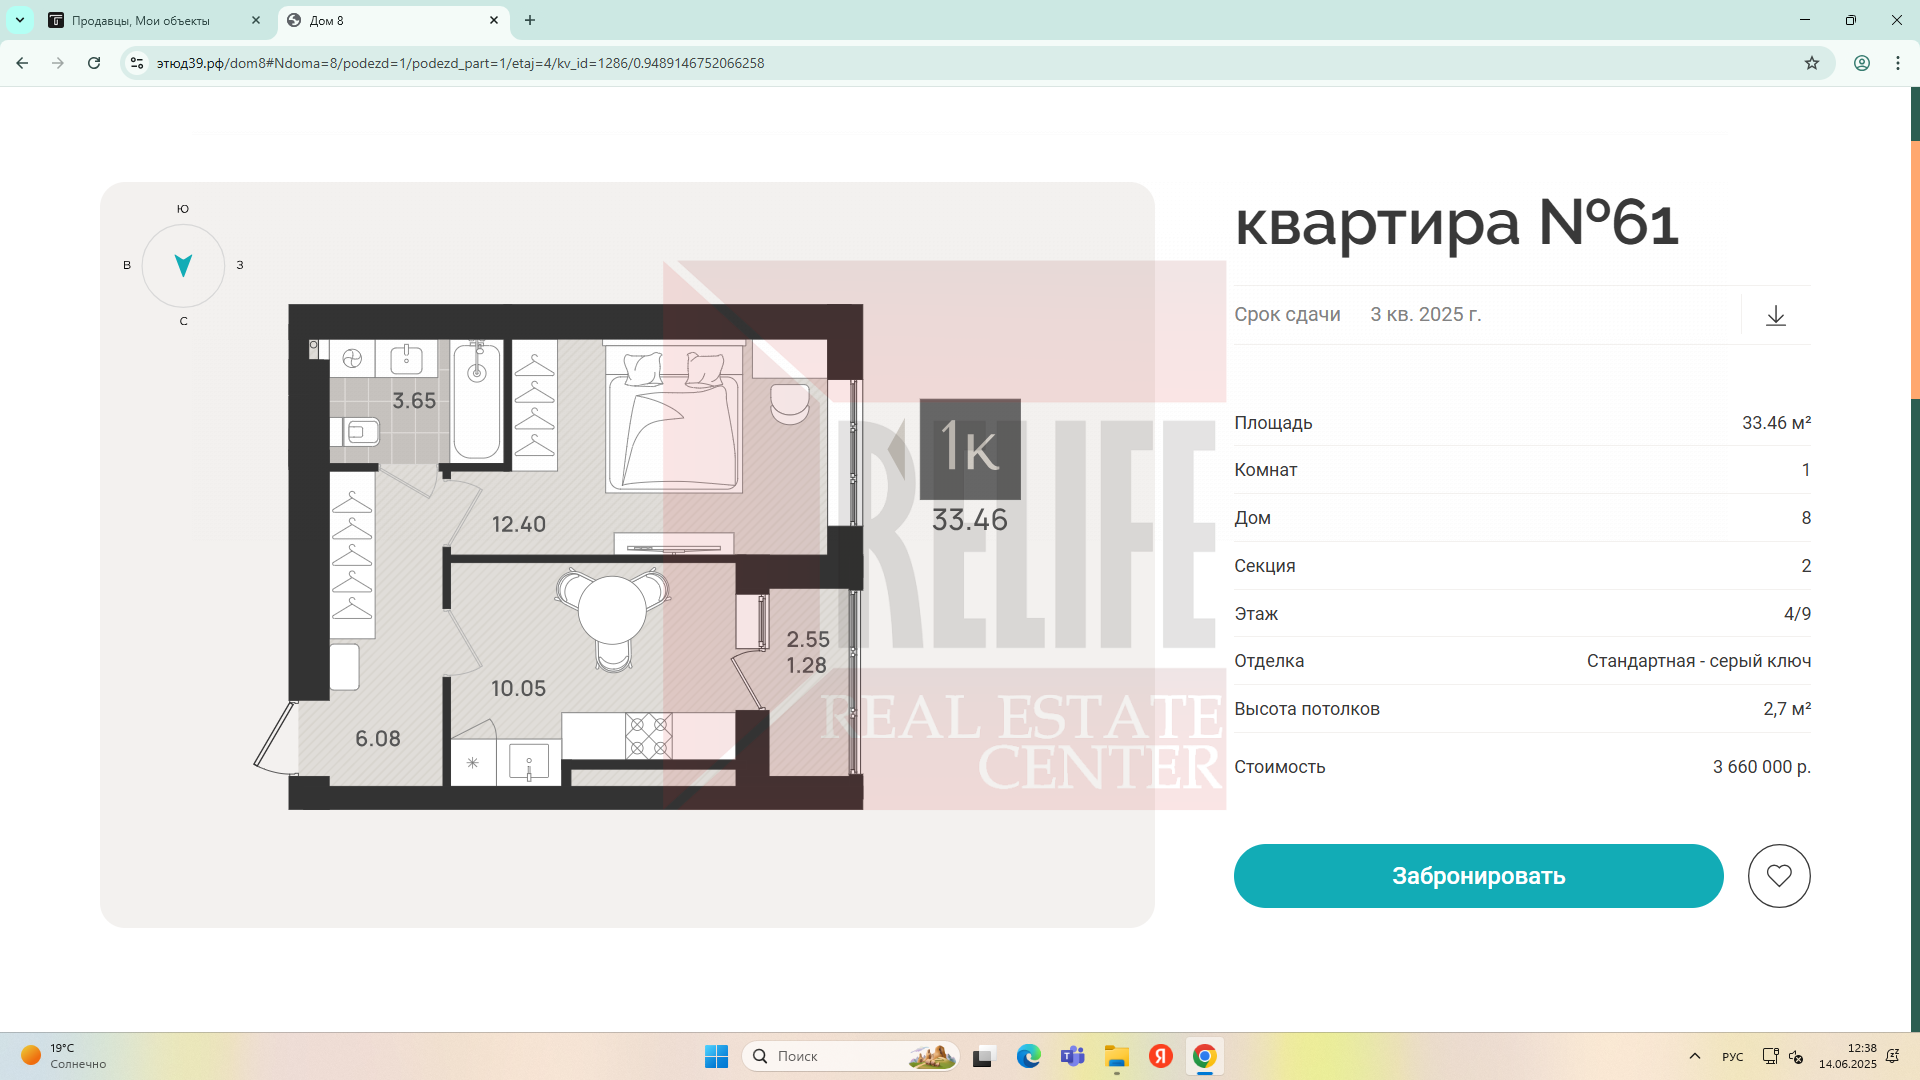The image size is (1920, 1080).
Task: Open the Windows Start menu
Action: pyautogui.click(x=716, y=1056)
